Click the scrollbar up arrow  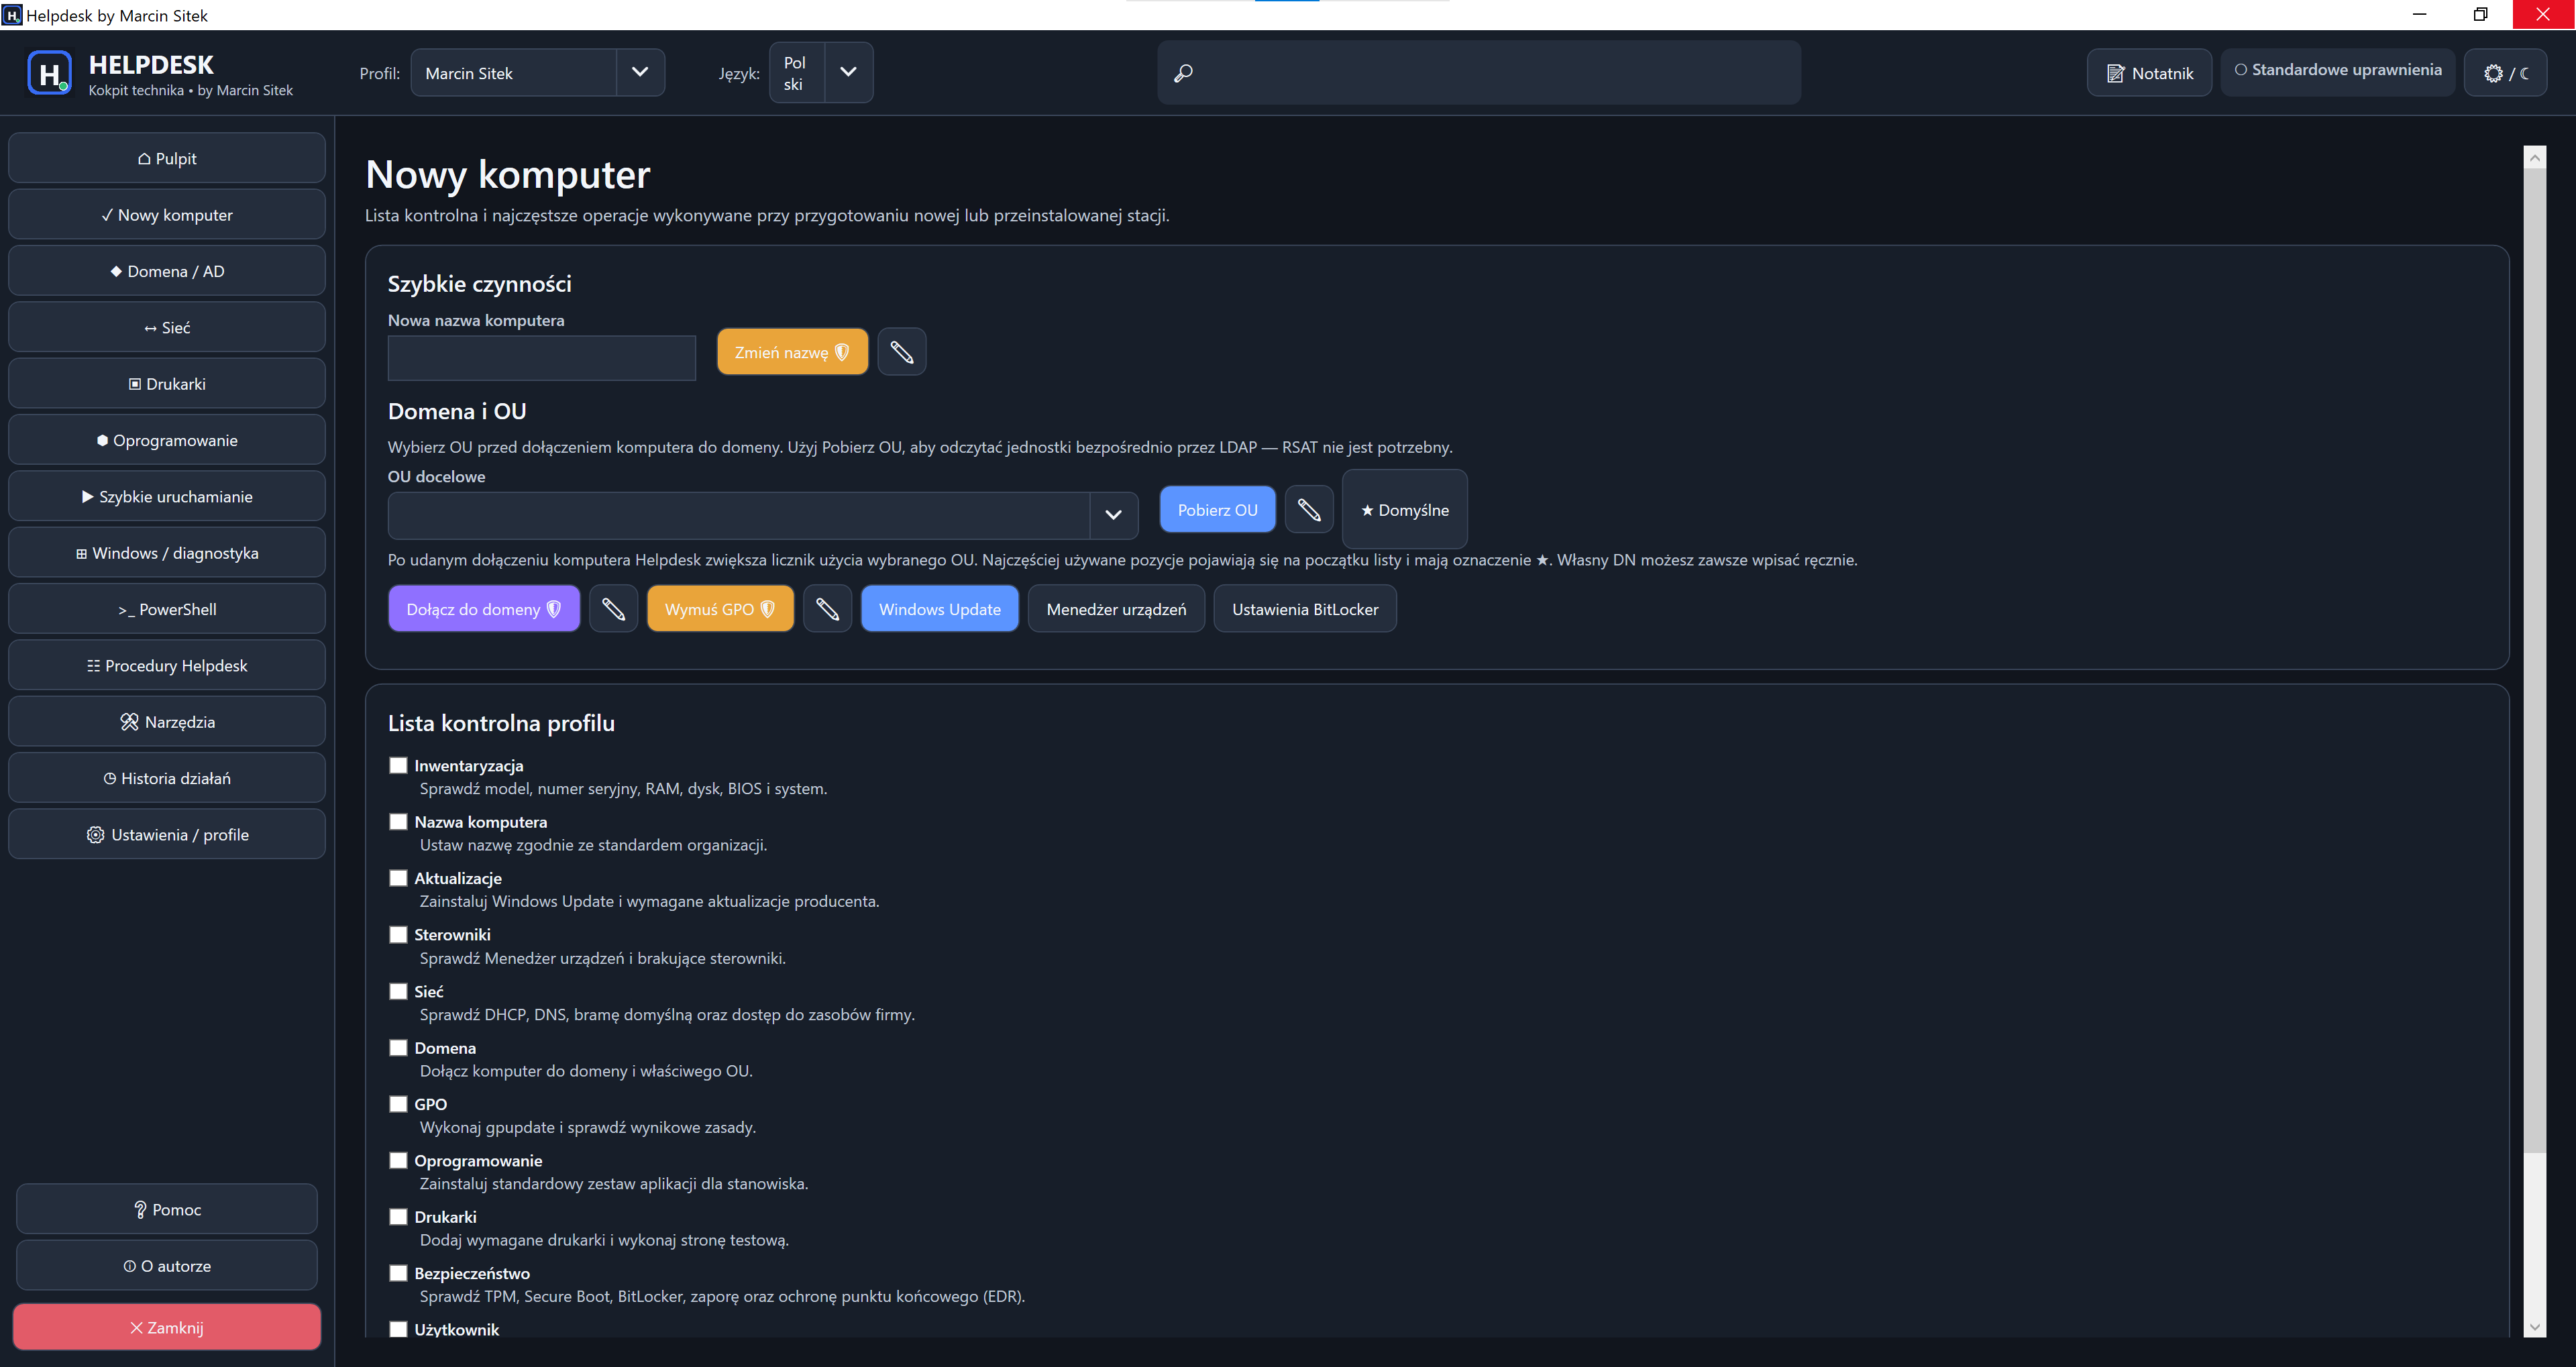(x=2534, y=157)
